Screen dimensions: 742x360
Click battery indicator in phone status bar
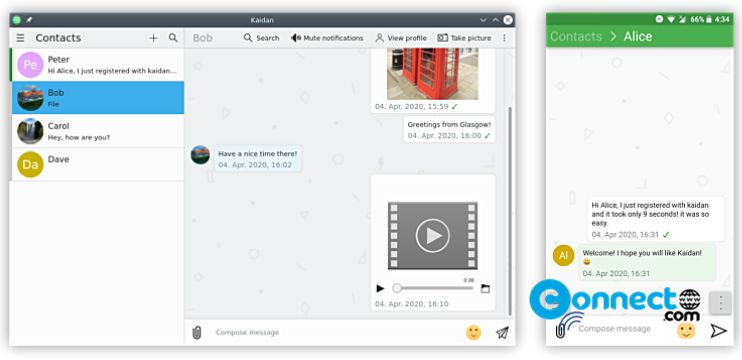(x=708, y=19)
